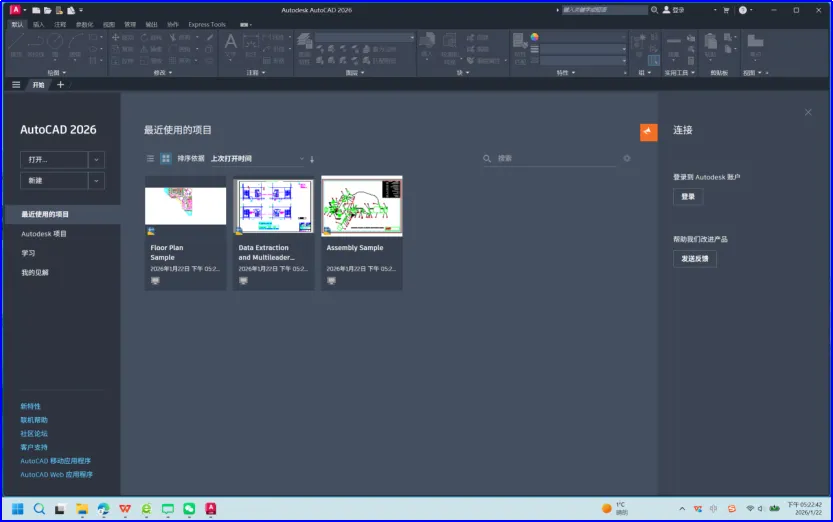
Task: Open the AutoCAD application menu logo
Action: coord(15,10)
